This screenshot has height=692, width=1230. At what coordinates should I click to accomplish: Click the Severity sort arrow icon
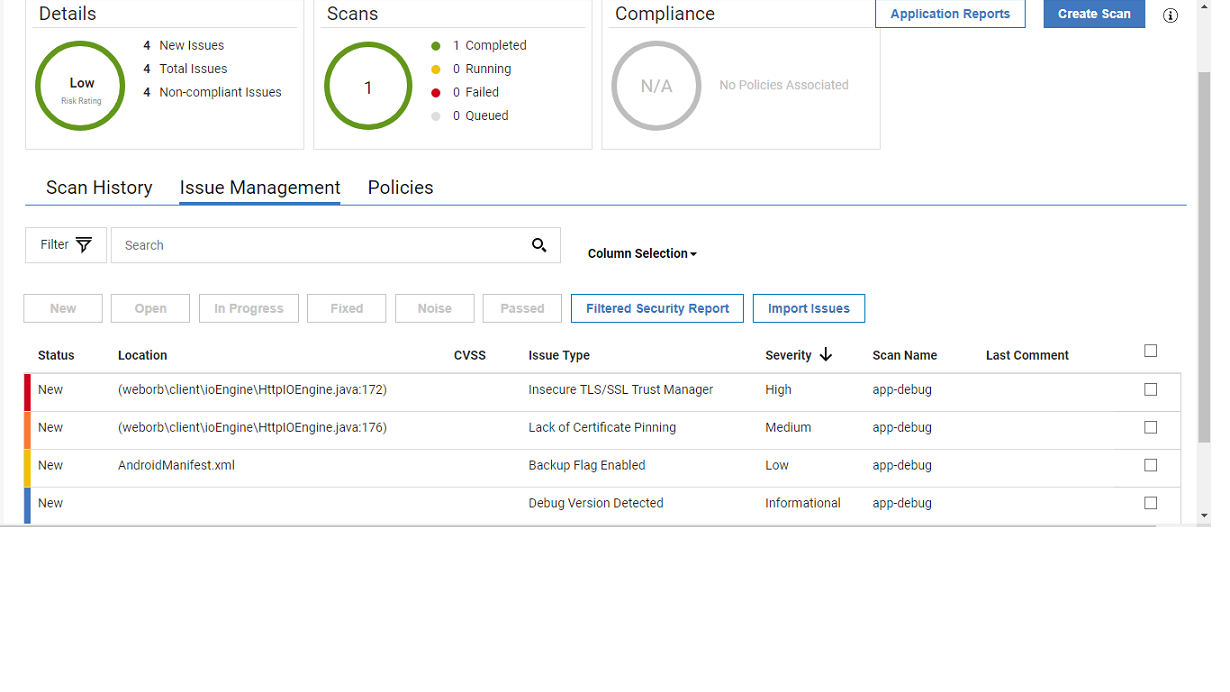(x=825, y=355)
